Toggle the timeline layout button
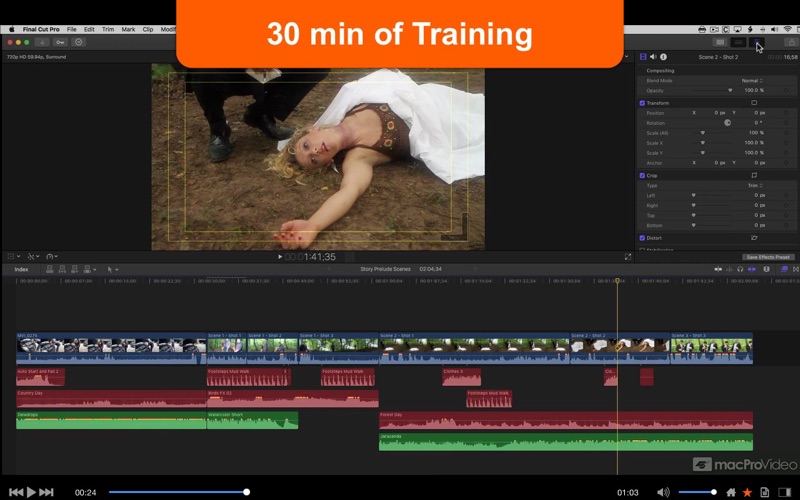 (738, 42)
